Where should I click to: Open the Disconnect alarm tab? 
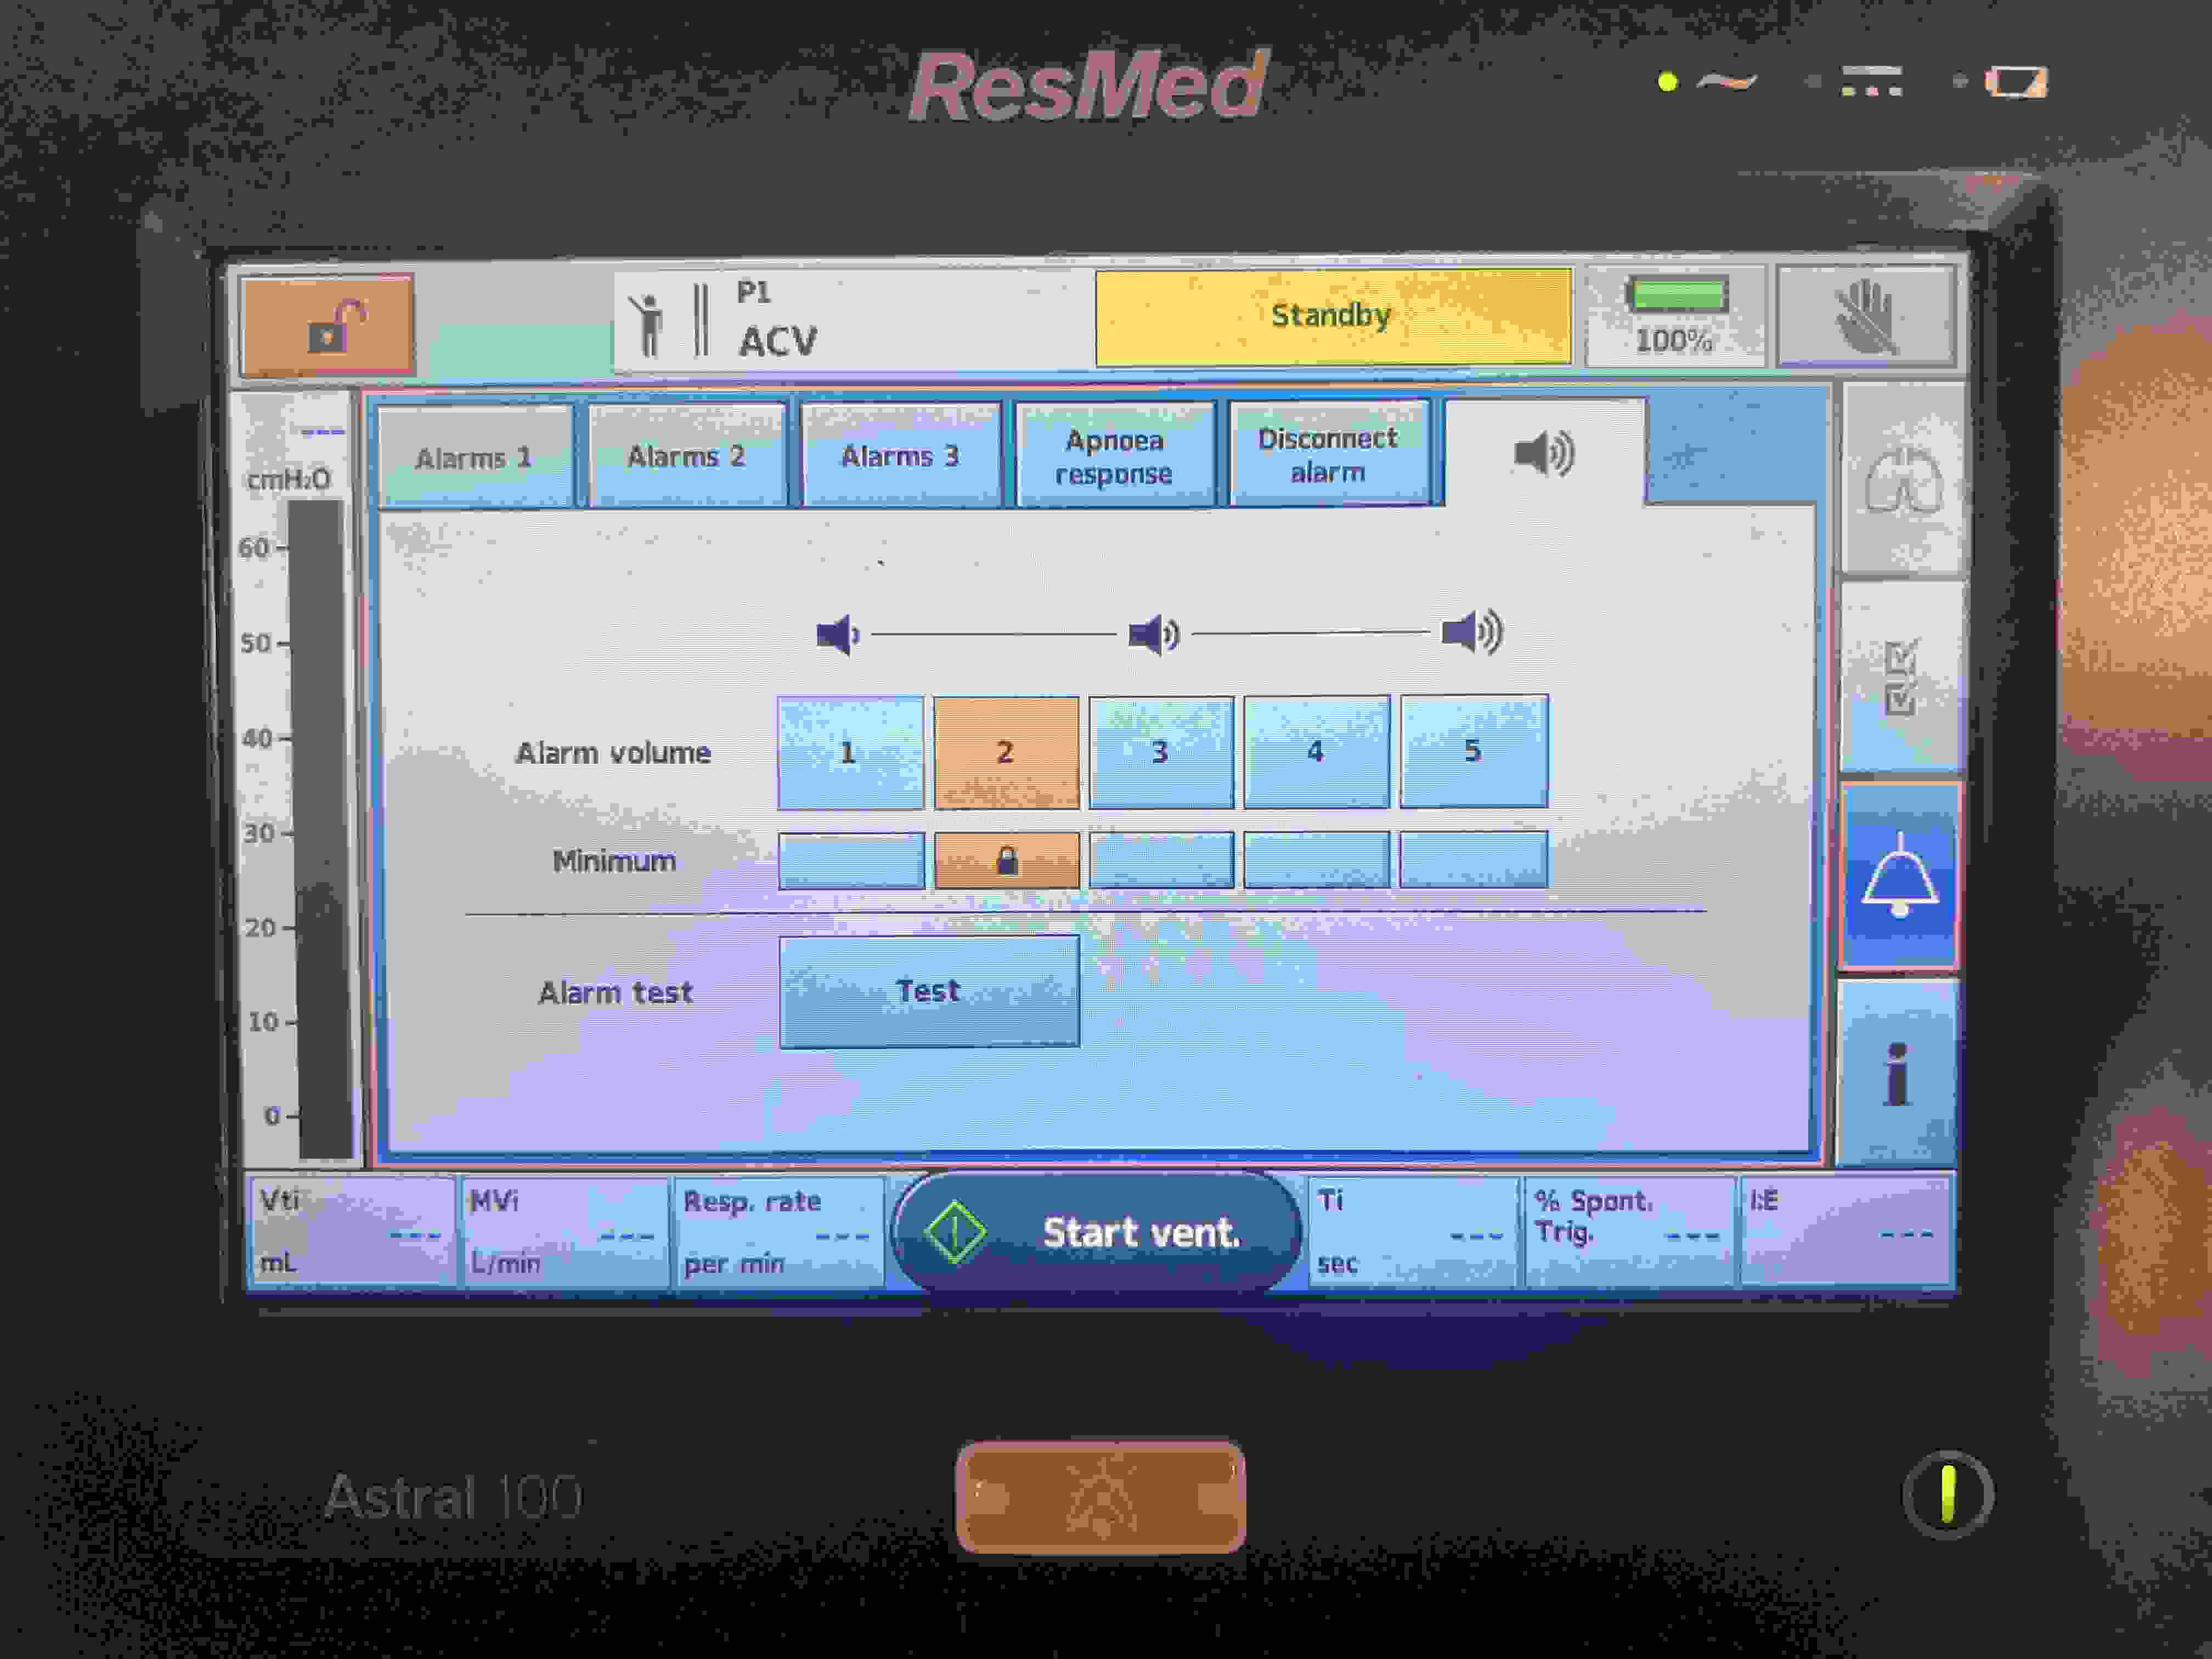pyautogui.click(x=1328, y=454)
